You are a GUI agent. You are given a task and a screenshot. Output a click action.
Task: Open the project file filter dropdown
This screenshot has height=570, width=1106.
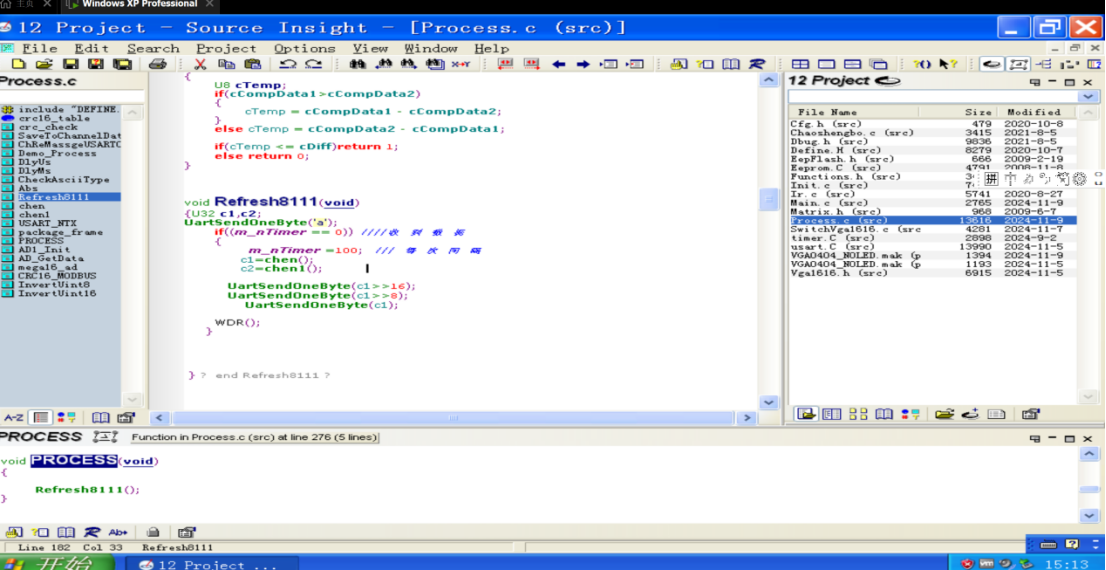pos(1088,97)
